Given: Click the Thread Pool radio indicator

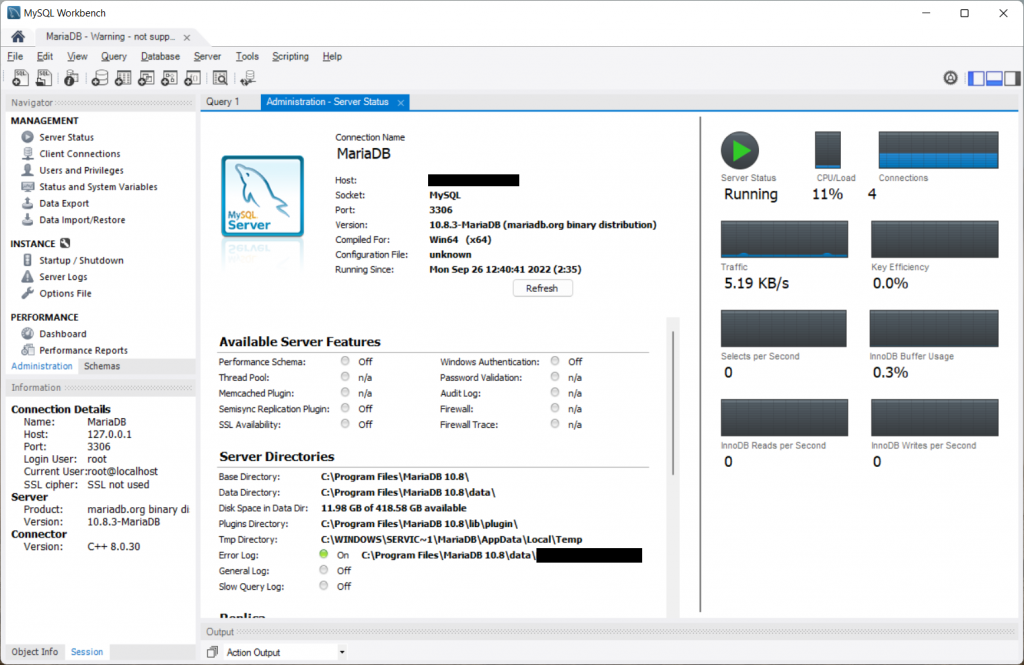Looking at the screenshot, I should point(345,377).
